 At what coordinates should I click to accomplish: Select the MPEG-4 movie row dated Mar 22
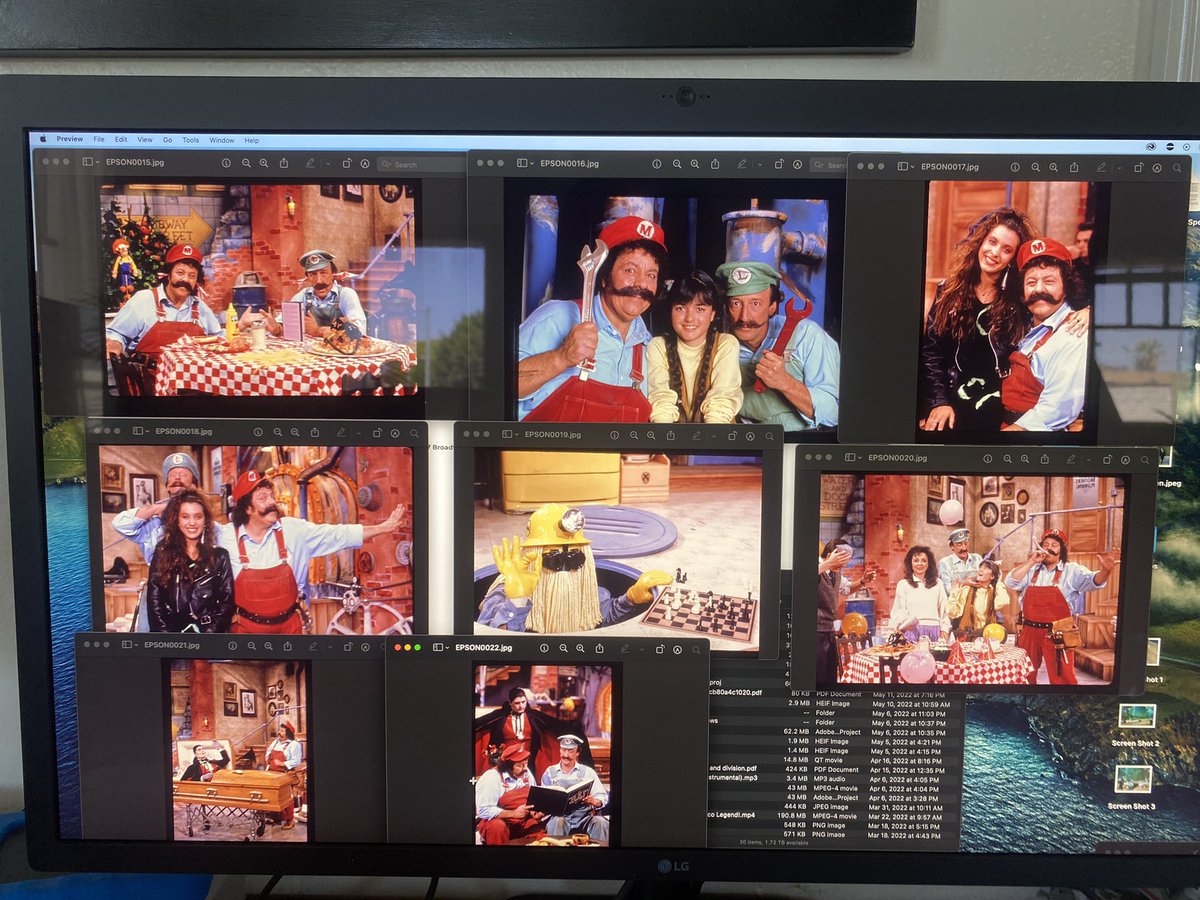click(834, 816)
